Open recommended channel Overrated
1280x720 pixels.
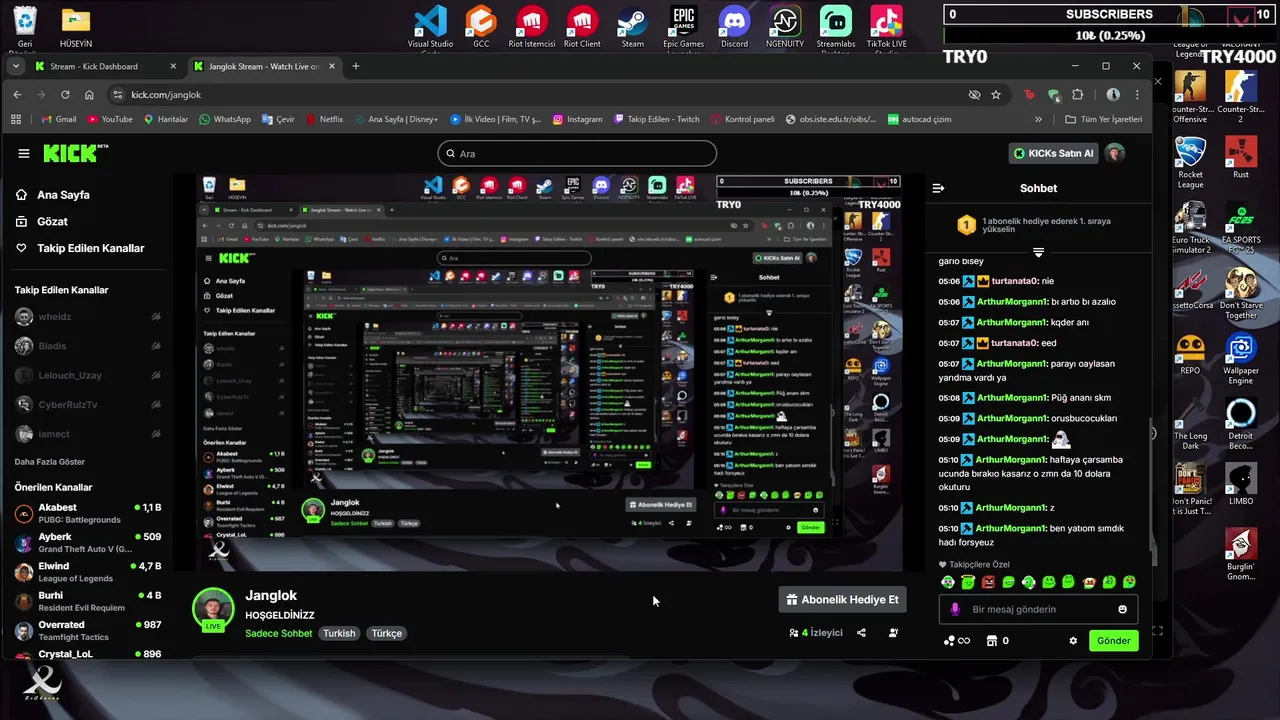(88, 630)
